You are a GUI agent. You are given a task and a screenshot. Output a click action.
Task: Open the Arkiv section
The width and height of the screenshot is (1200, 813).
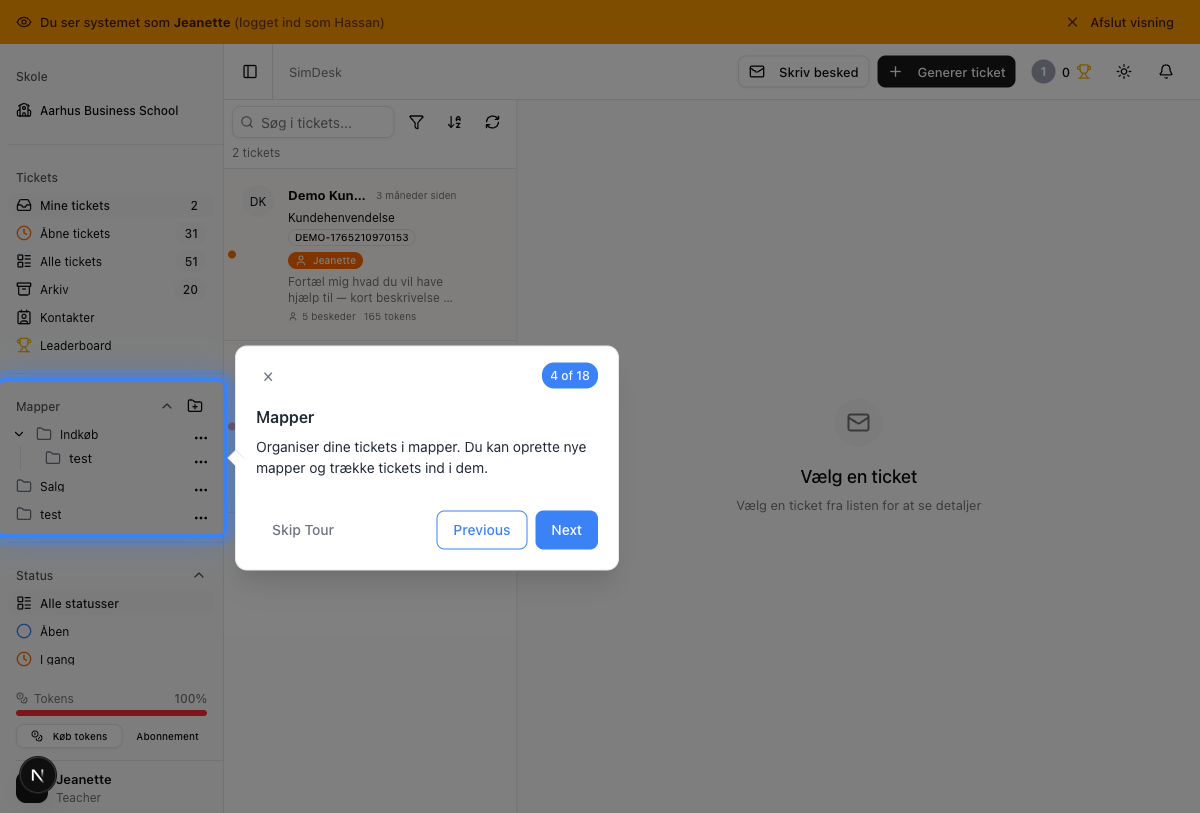111,289
